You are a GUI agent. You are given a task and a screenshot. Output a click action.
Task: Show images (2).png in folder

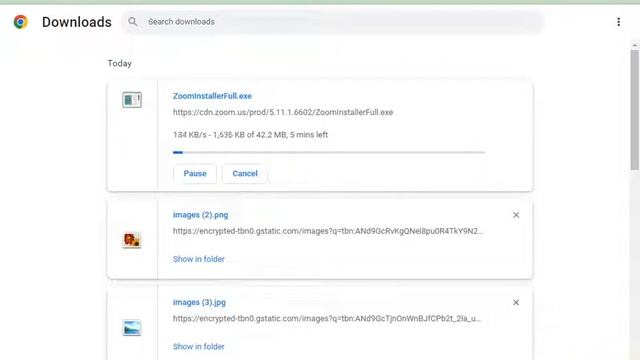(x=199, y=259)
